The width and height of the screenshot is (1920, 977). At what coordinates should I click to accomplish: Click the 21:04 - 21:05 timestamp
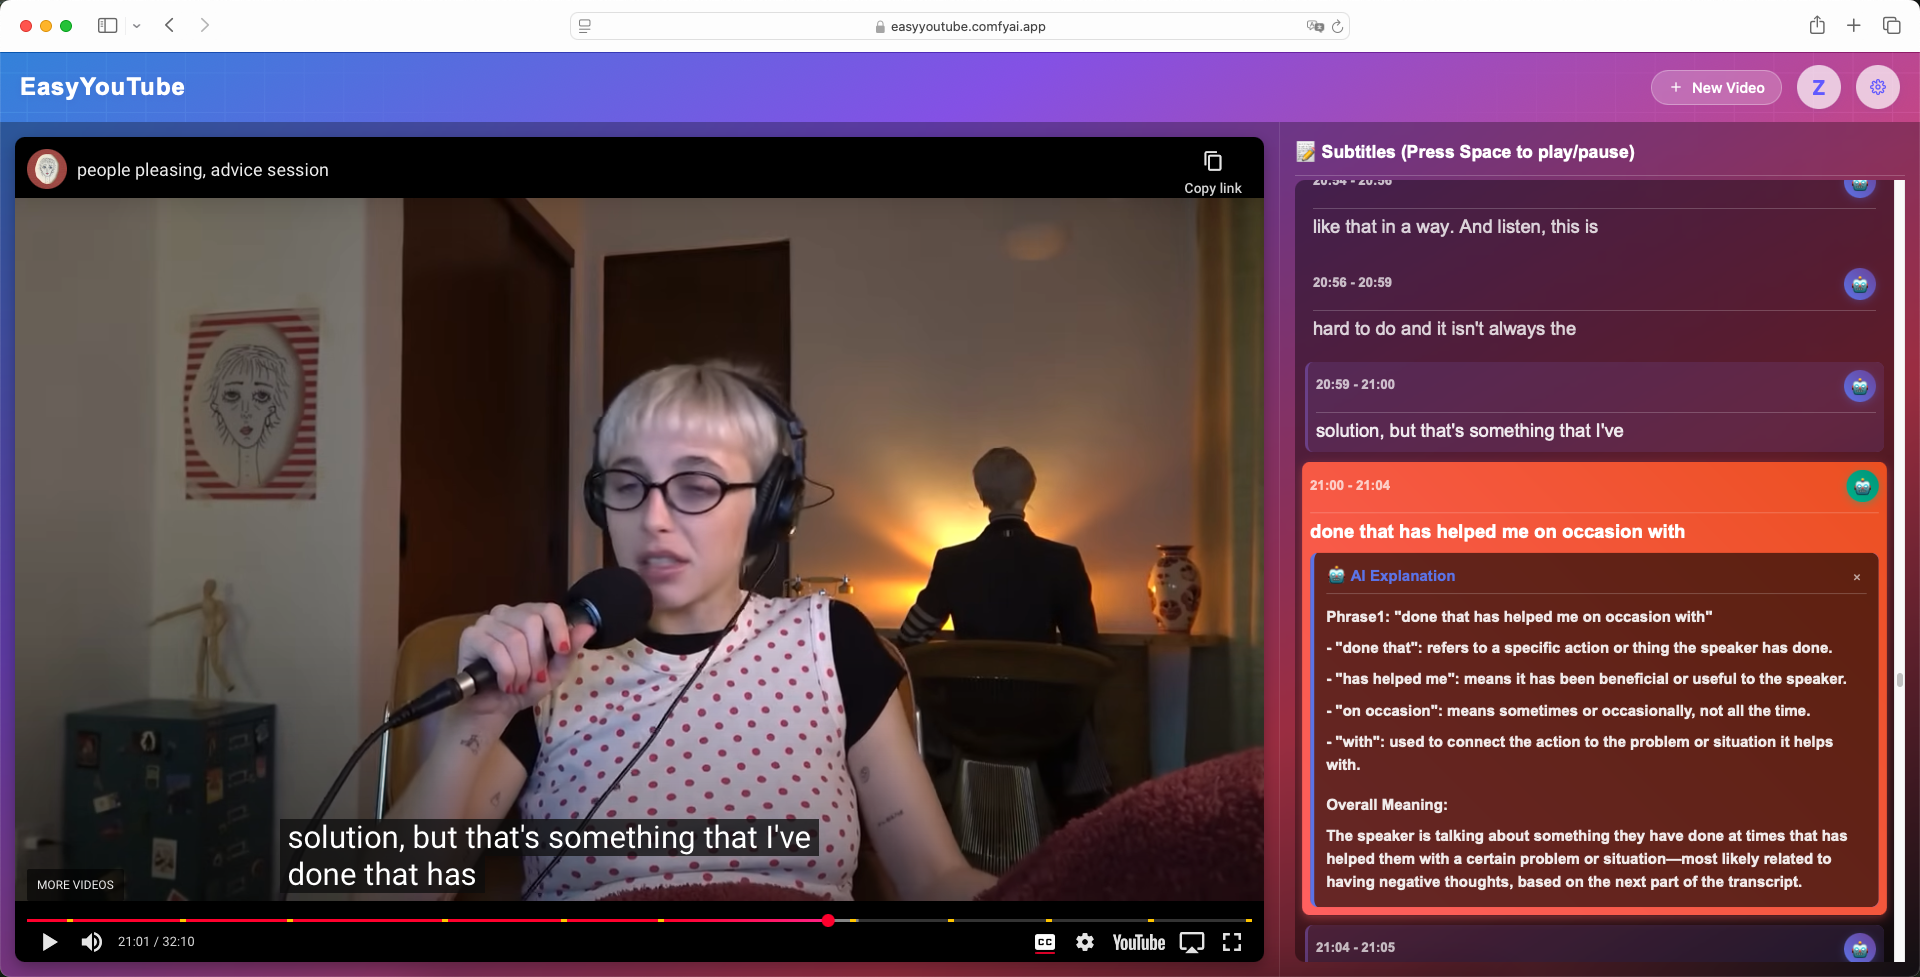[x=1355, y=947]
